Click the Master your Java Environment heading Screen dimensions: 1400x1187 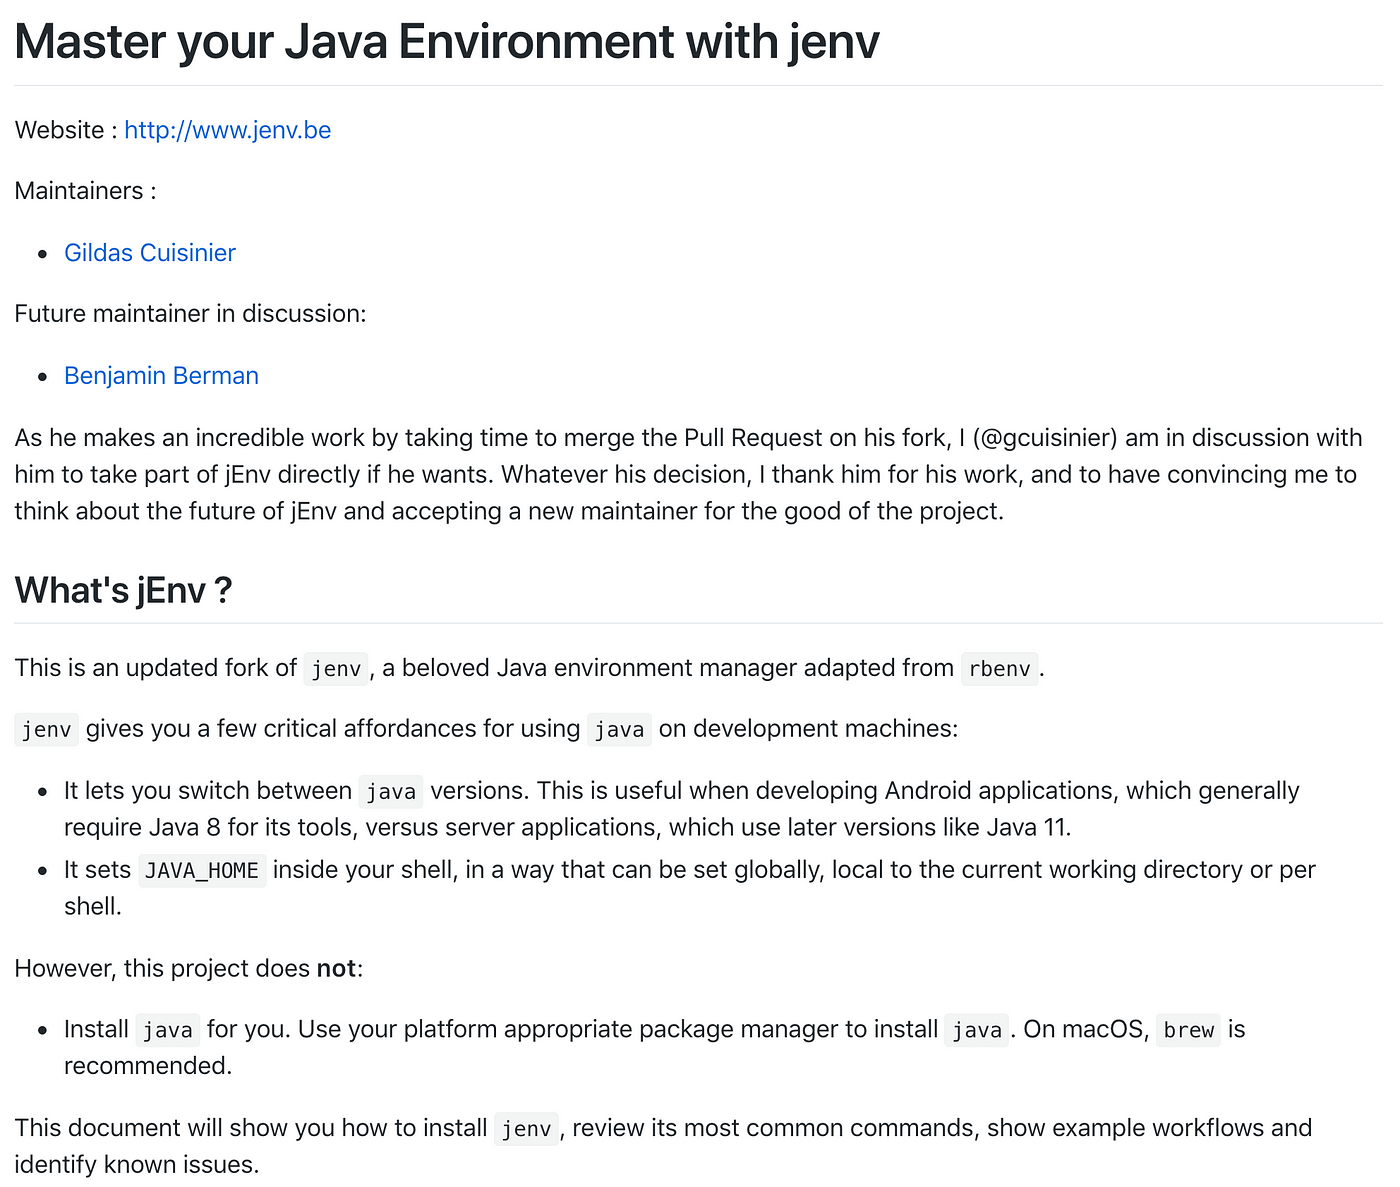point(447,42)
